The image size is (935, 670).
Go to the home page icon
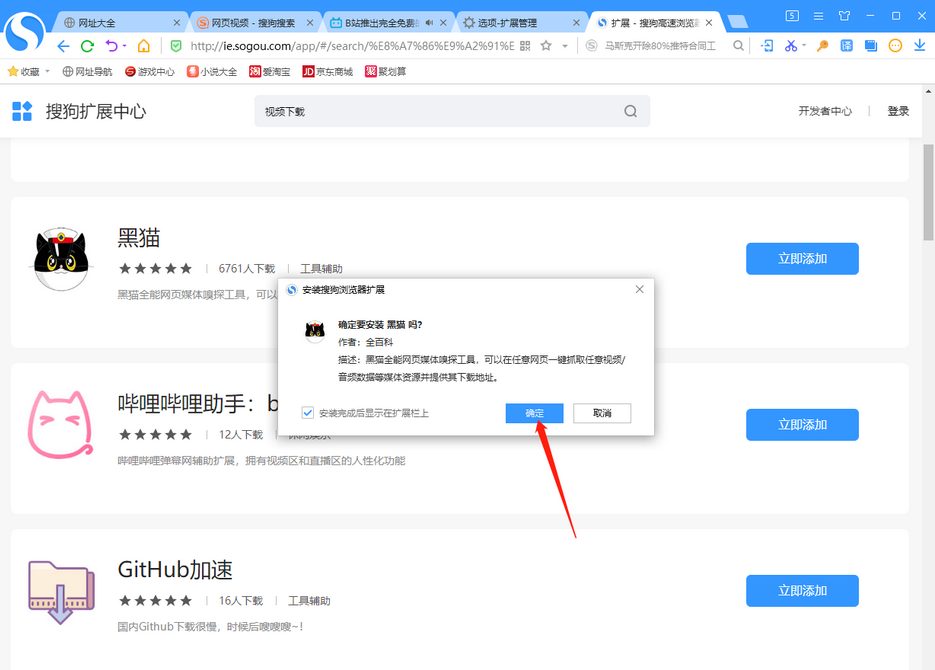tap(144, 46)
